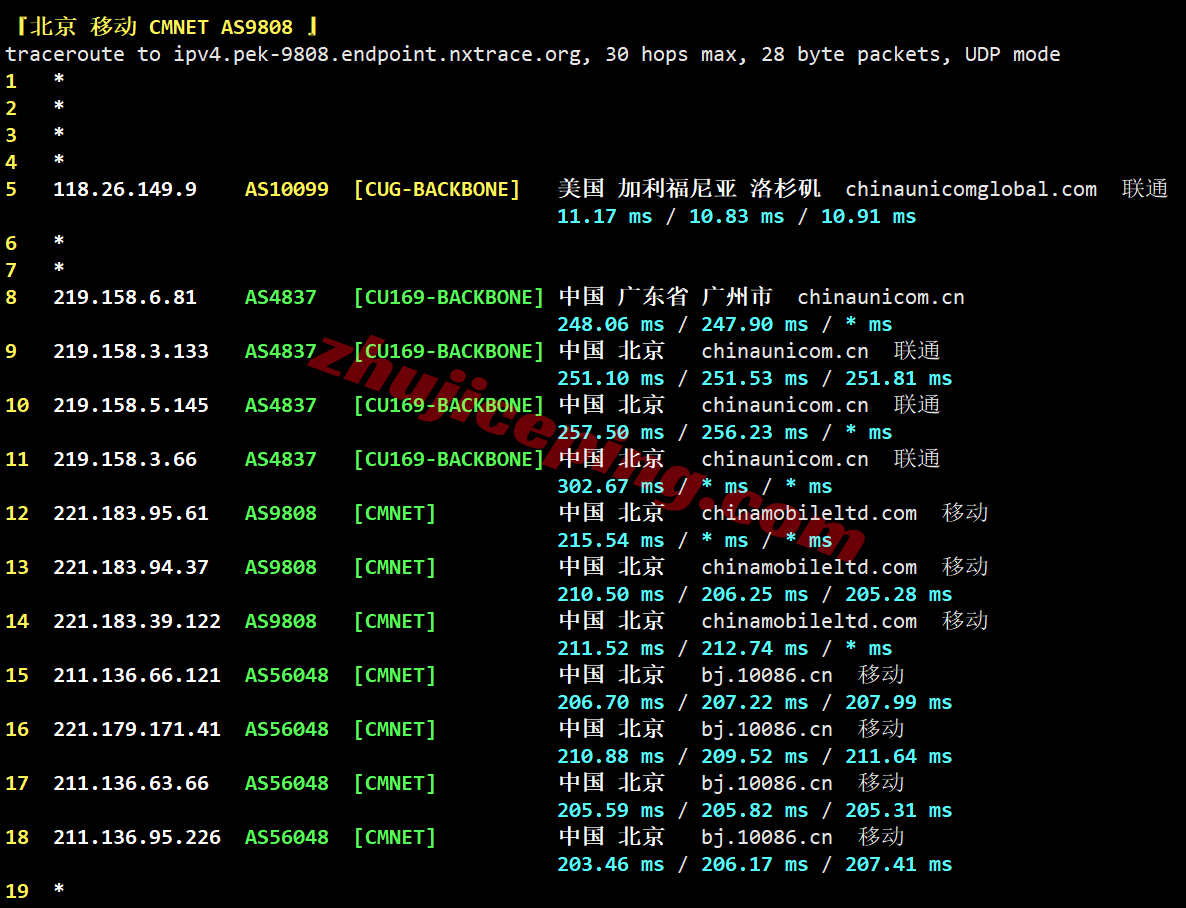This screenshot has height=908, width=1186.
Task: Click AS4837 on the 219.158.6.81 row
Action: coord(281,297)
